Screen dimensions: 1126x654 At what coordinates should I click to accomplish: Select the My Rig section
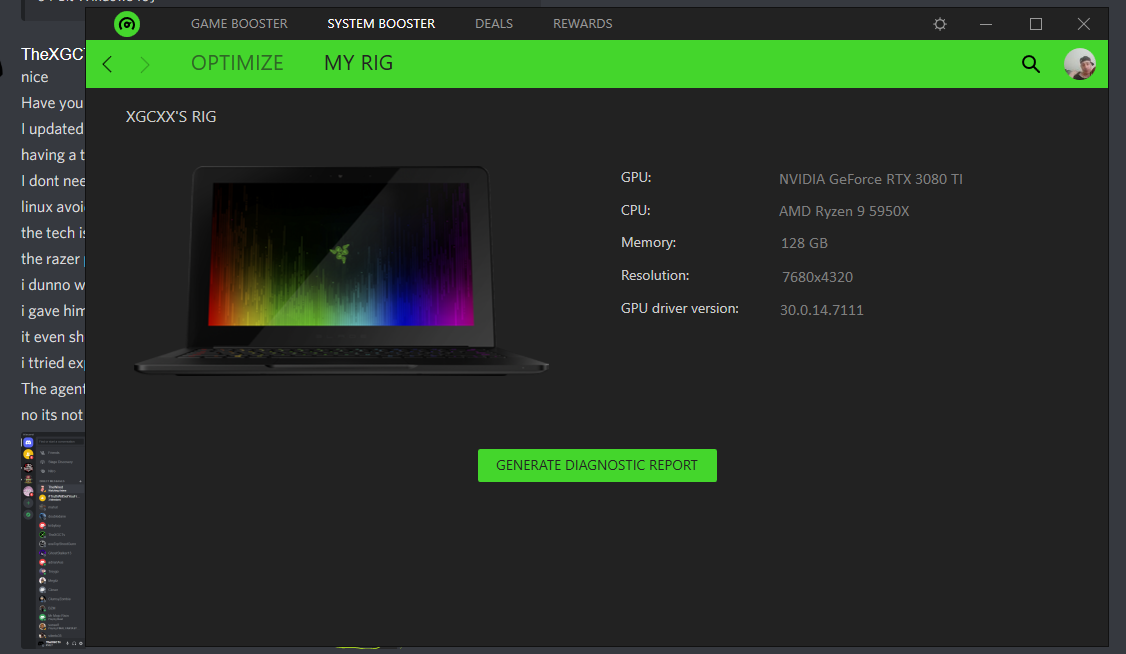[358, 64]
